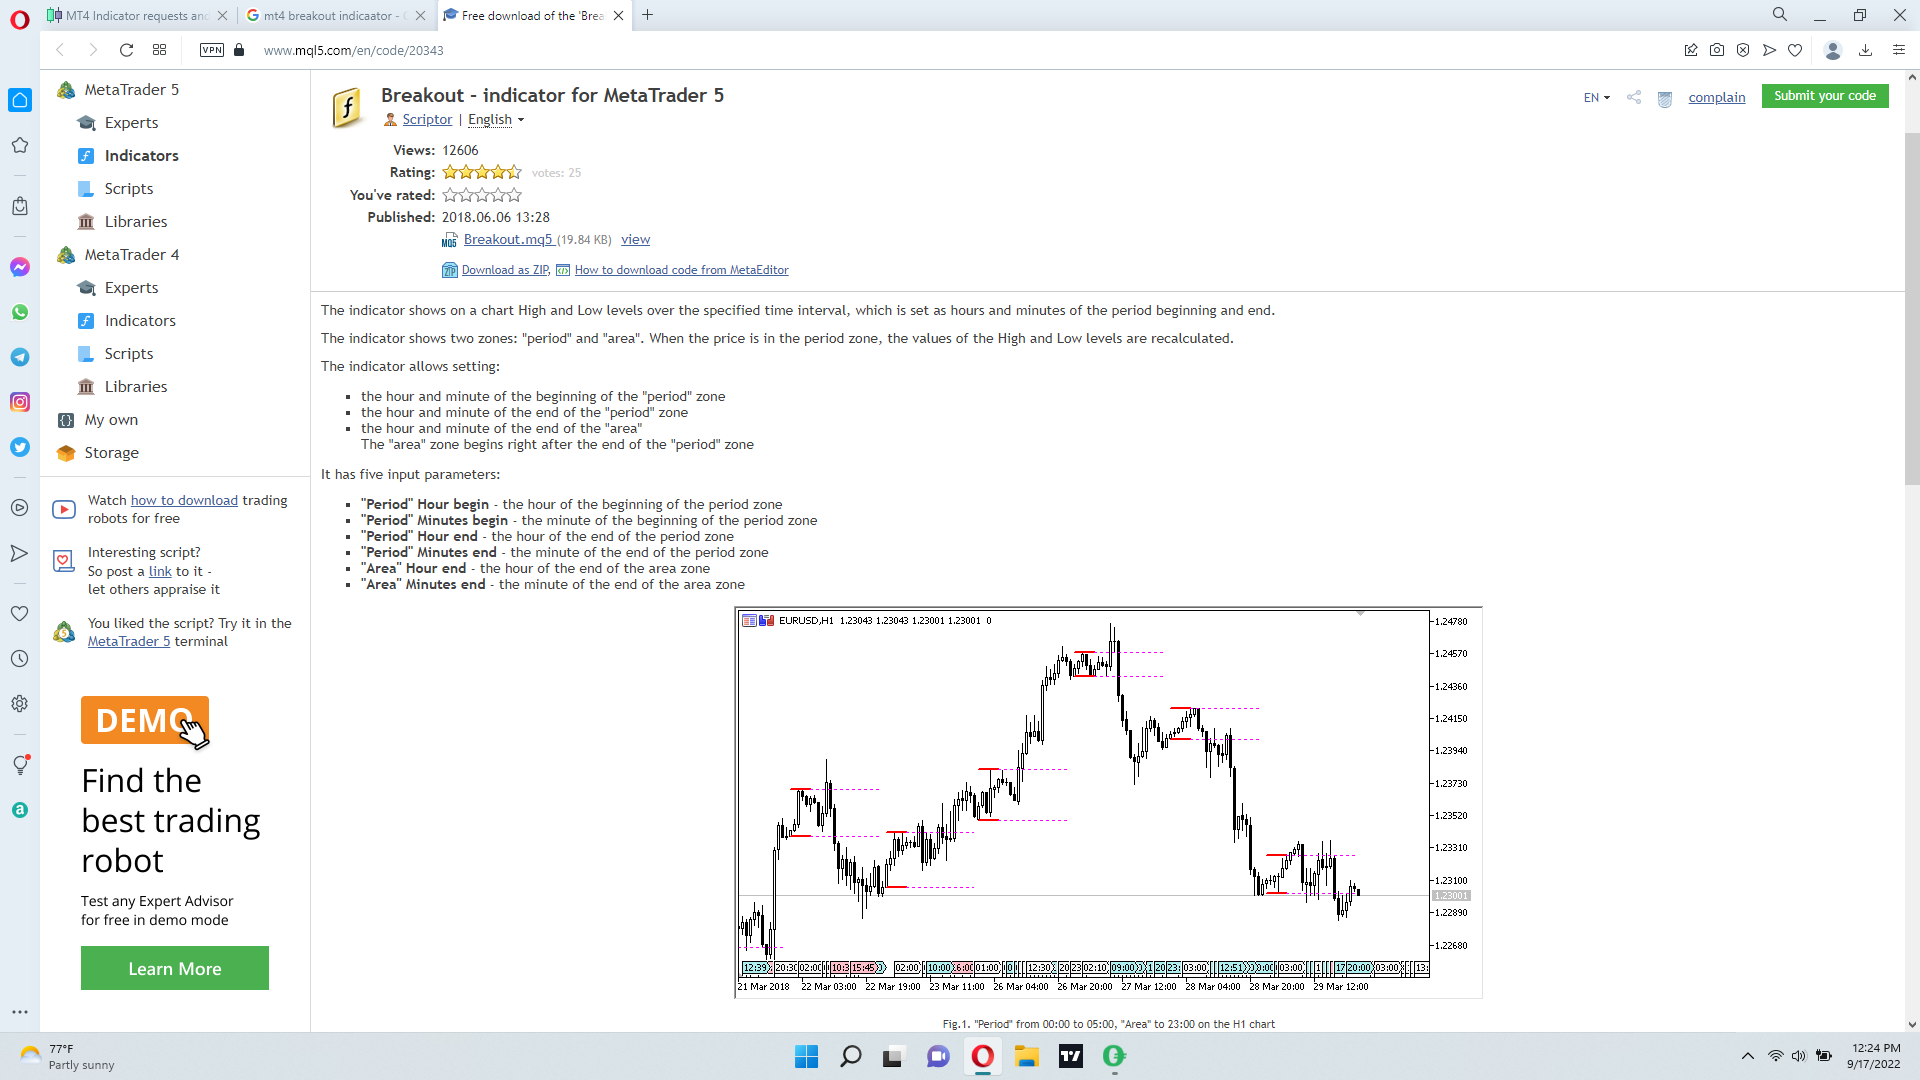1920x1080 pixels.
Task: Rate the code with fifth star
Action: tap(514, 195)
